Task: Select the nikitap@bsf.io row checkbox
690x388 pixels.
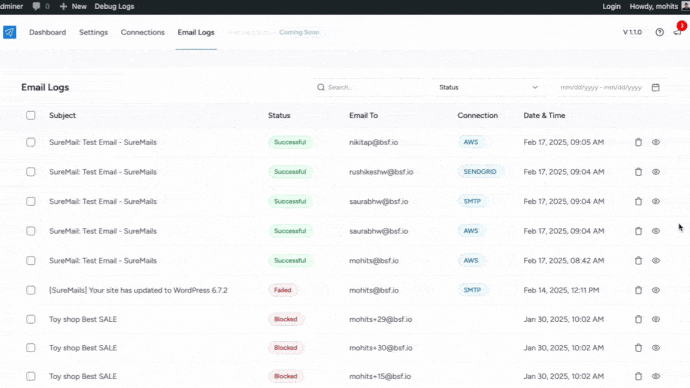Action: point(30,142)
